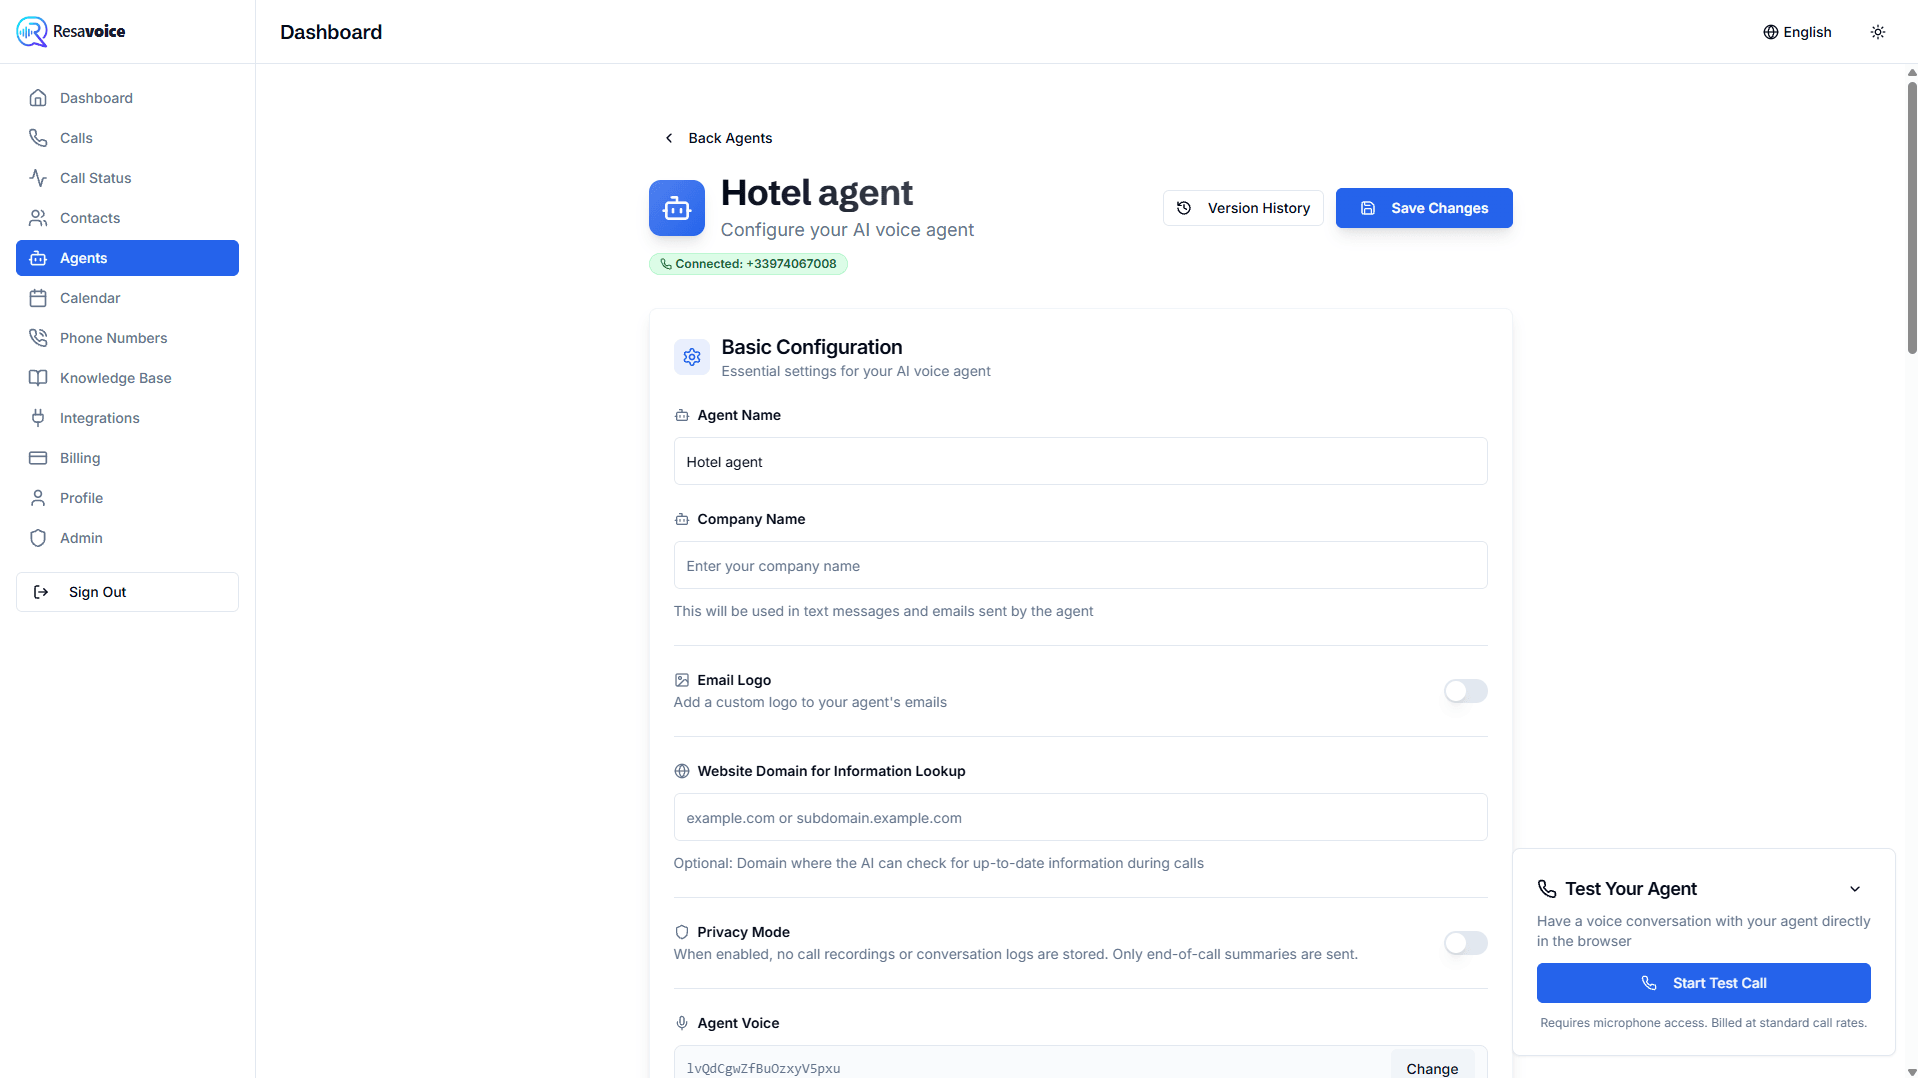Click the Admin shield icon
1918x1078 pixels.
pos(38,538)
